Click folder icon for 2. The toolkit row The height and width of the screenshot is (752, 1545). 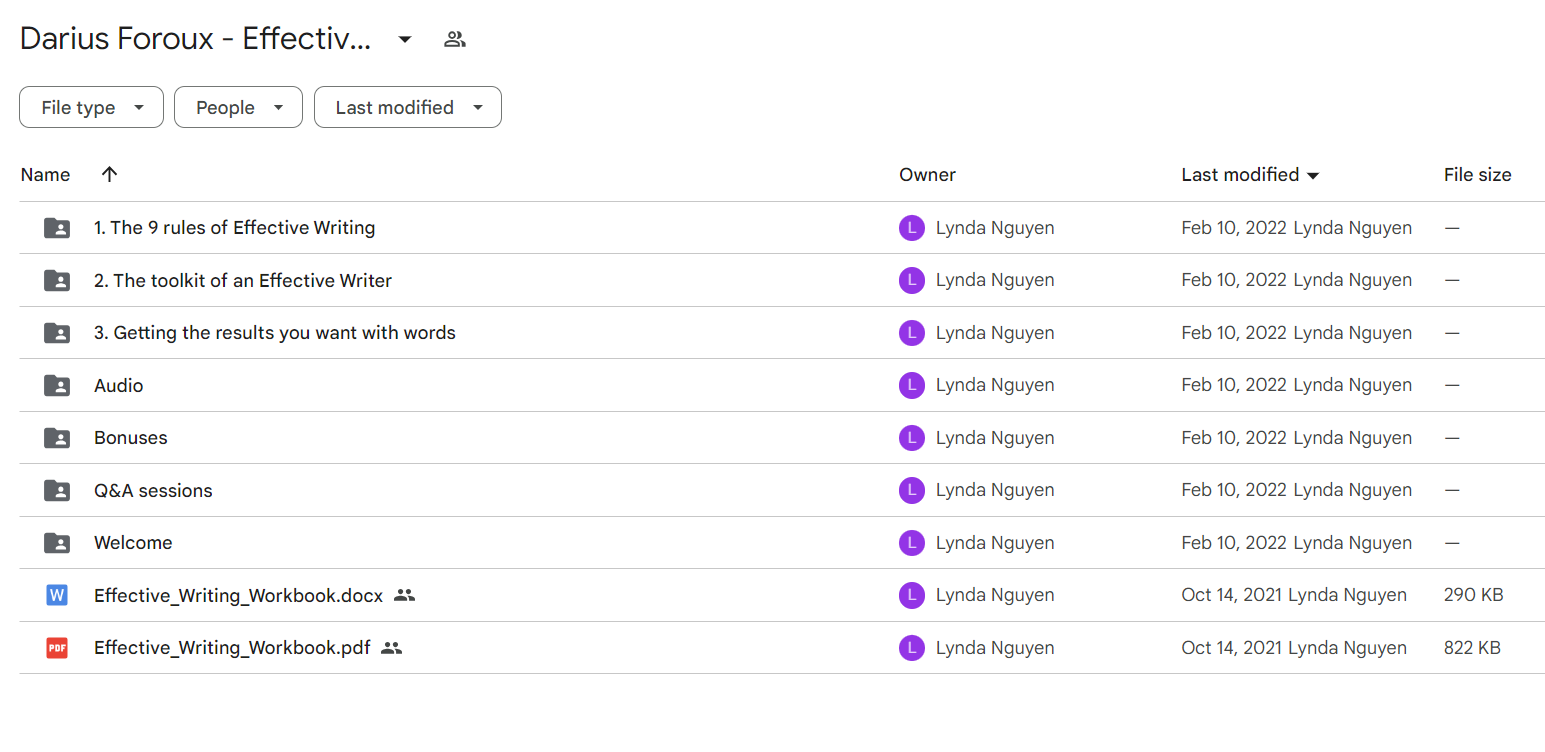pyautogui.click(x=57, y=280)
